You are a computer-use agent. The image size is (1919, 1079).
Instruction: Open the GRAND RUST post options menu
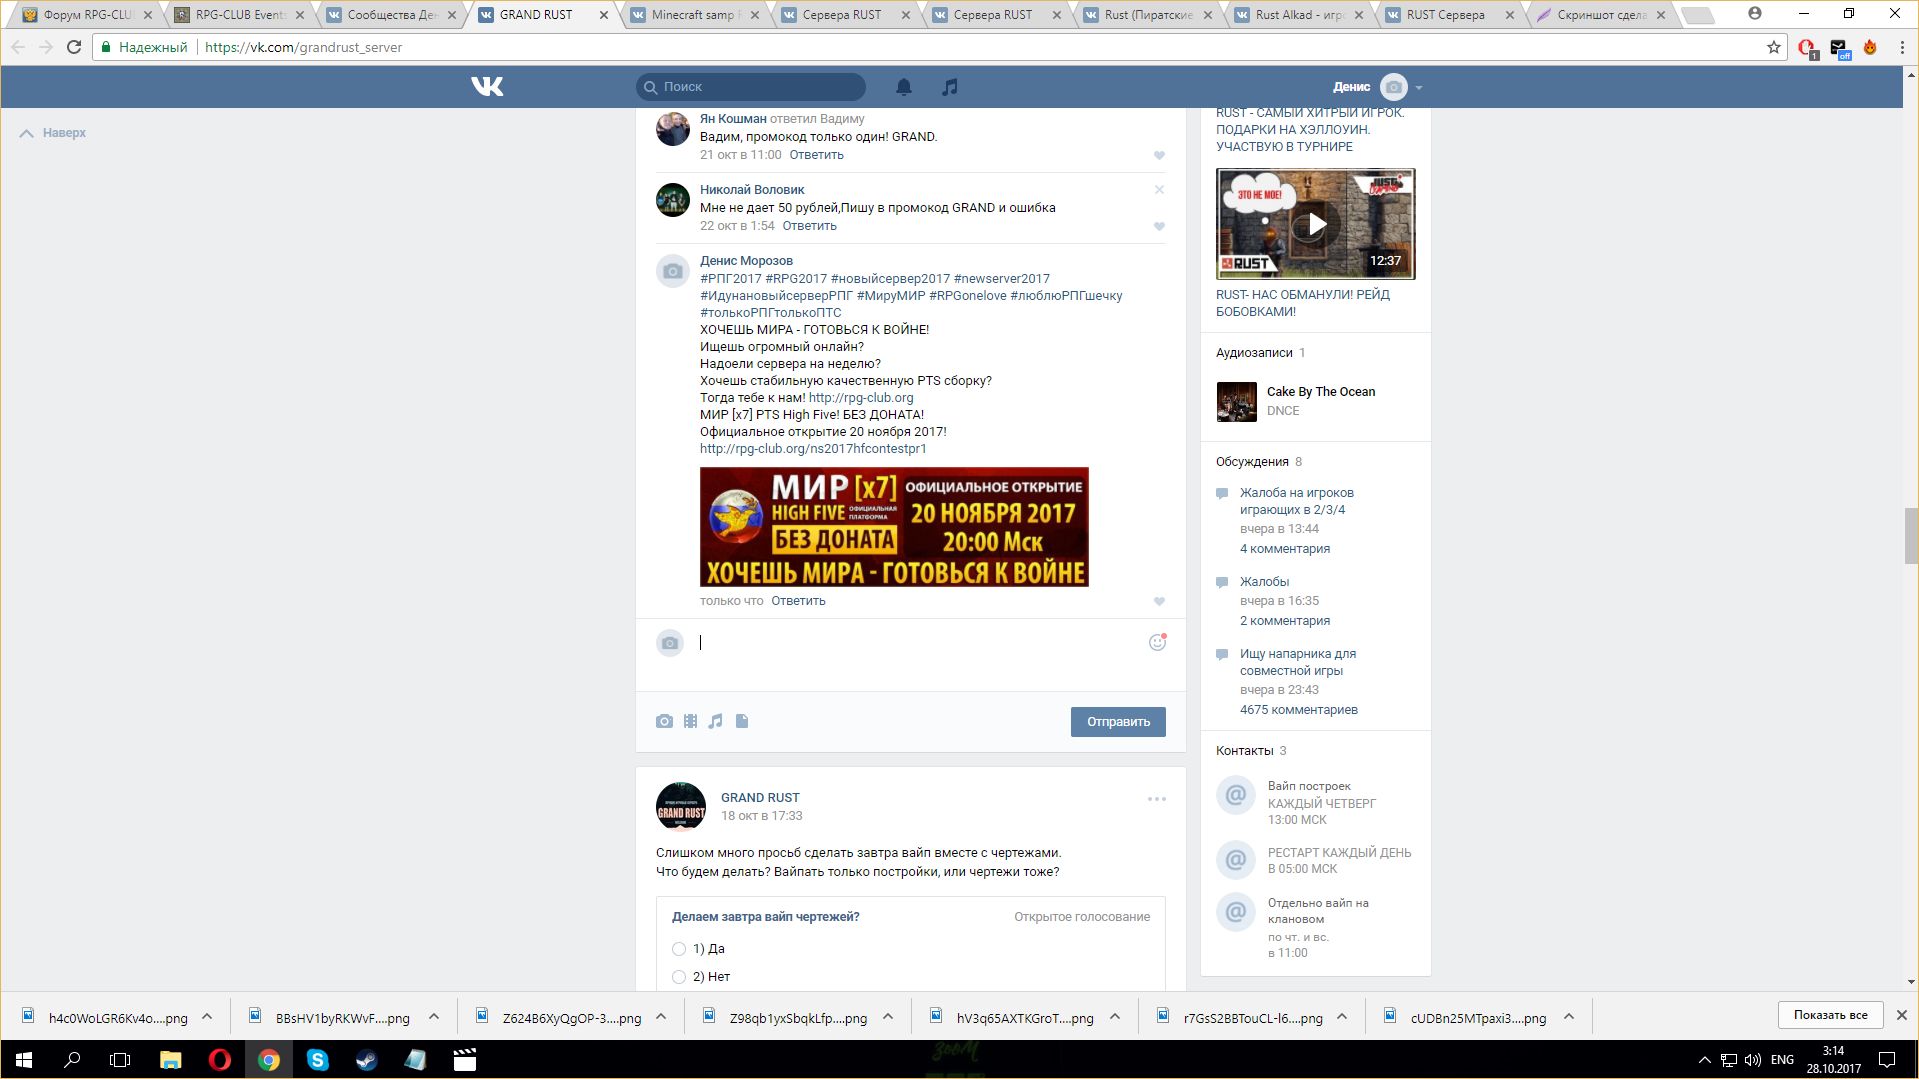(x=1157, y=799)
